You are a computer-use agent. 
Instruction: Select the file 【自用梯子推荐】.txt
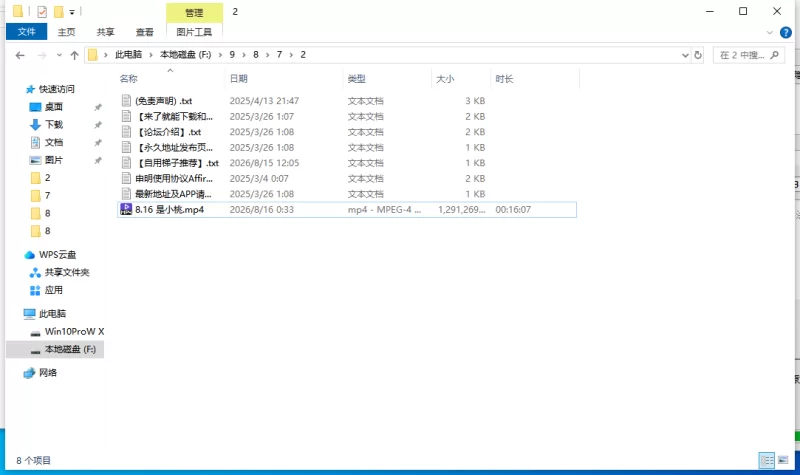click(177, 163)
